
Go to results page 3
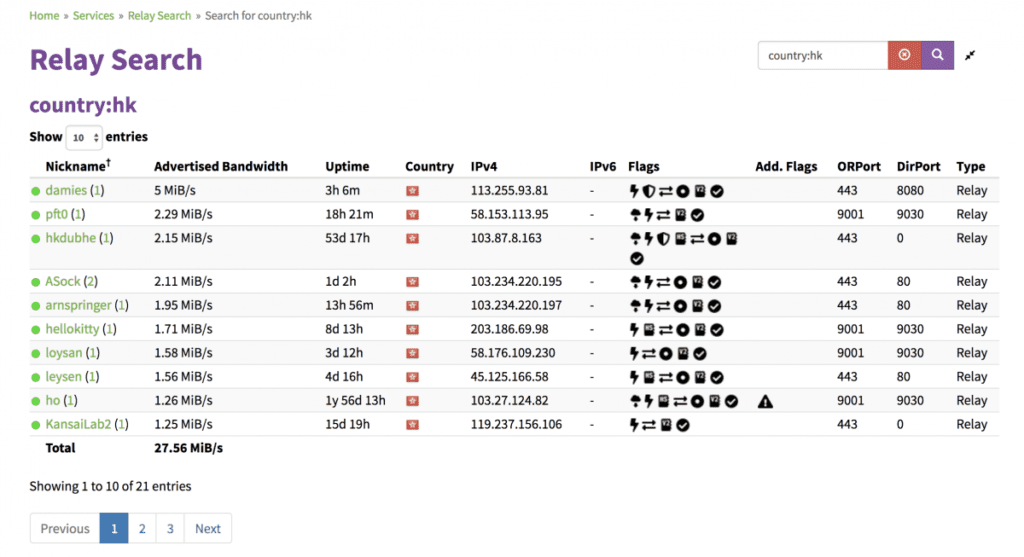(170, 528)
